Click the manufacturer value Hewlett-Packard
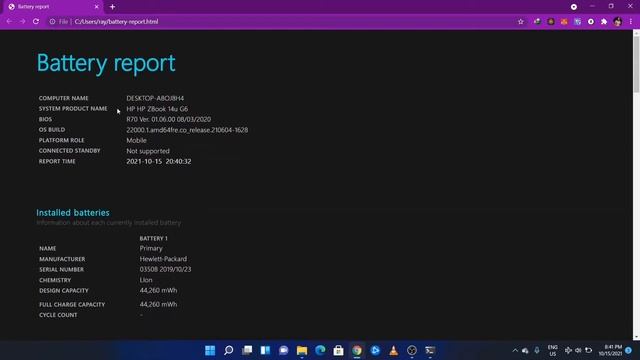The image size is (640, 360). pyautogui.click(x=163, y=259)
